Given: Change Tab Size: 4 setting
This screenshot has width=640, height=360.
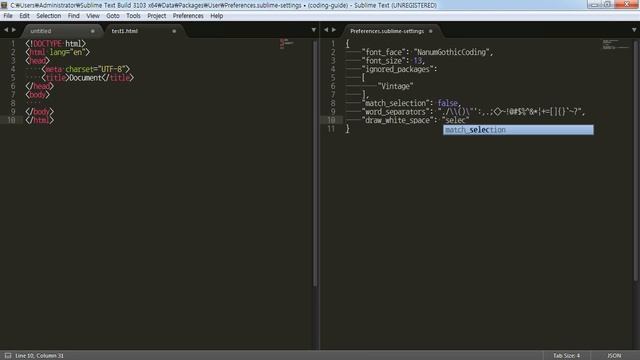Looking at the screenshot, I should click(x=567, y=356).
